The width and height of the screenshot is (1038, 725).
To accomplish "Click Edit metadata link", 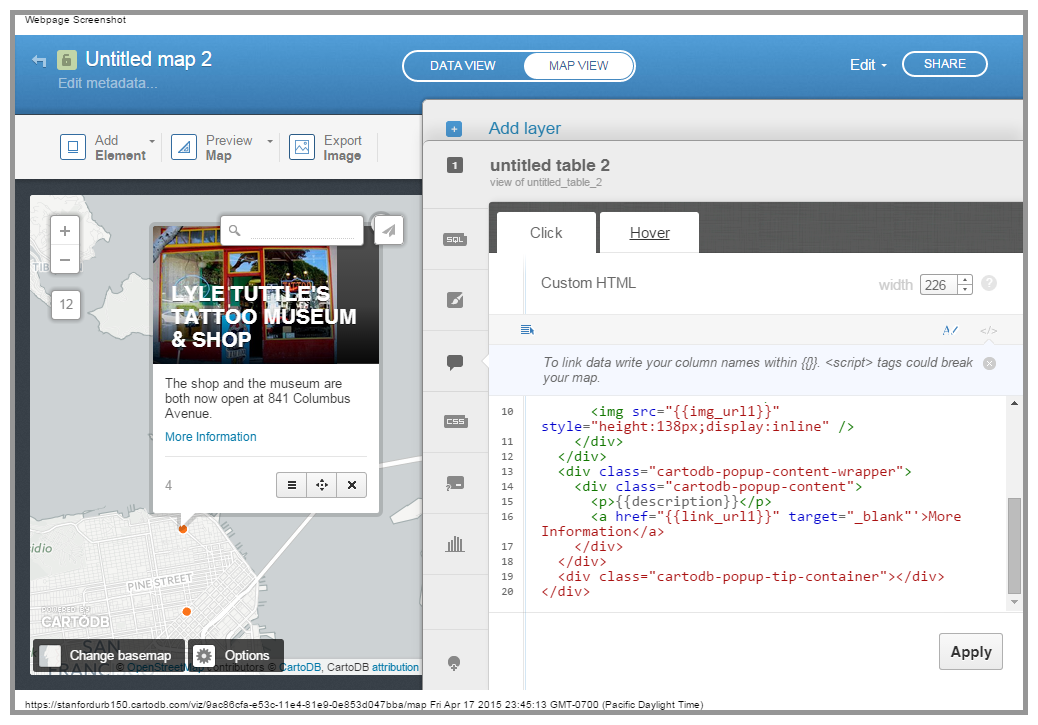I will click(107, 83).
